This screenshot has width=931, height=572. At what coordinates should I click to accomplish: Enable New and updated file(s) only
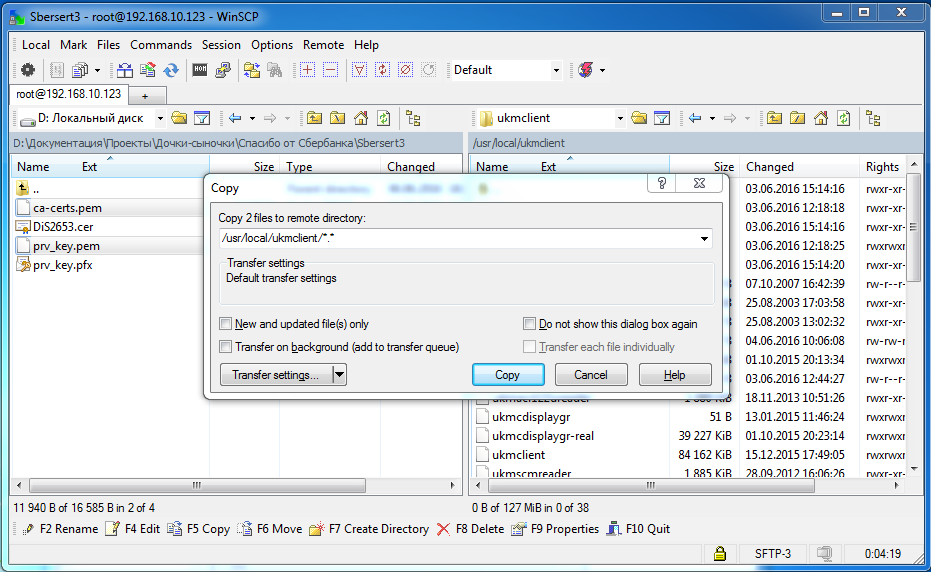(x=226, y=324)
